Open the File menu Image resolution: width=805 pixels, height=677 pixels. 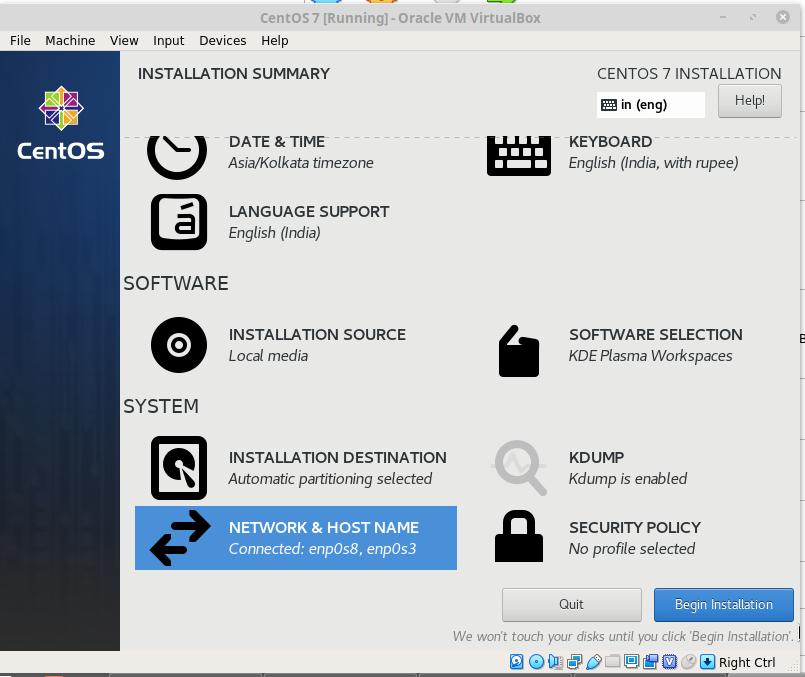click(x=20, y=41)
